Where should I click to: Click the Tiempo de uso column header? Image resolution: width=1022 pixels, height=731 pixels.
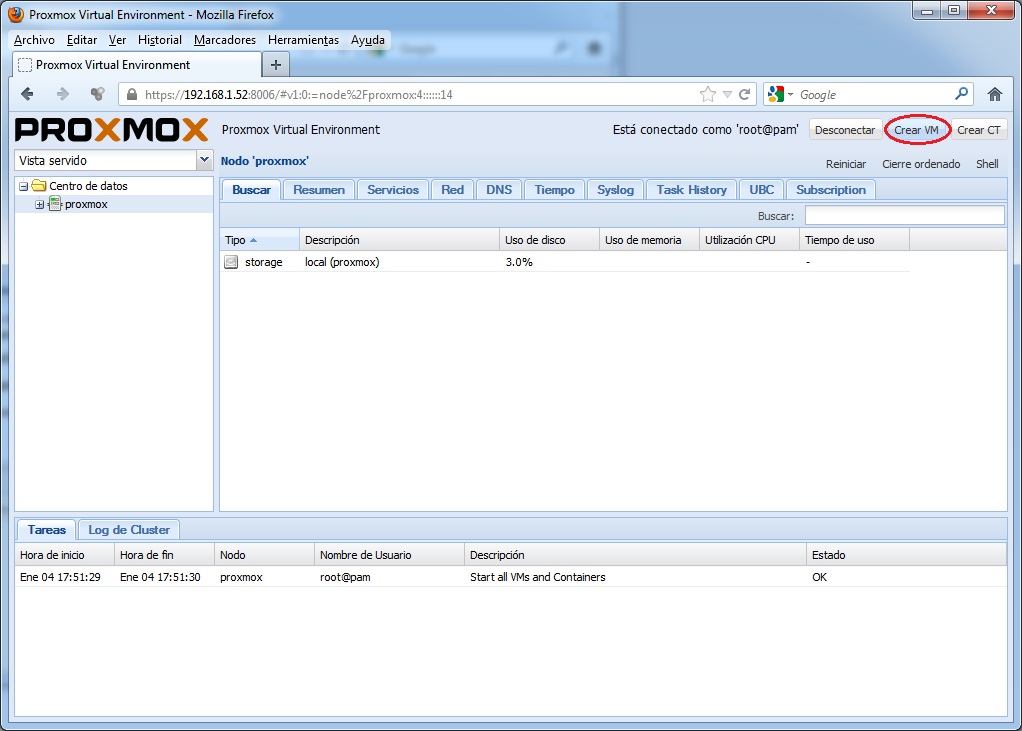coord(854,240)
